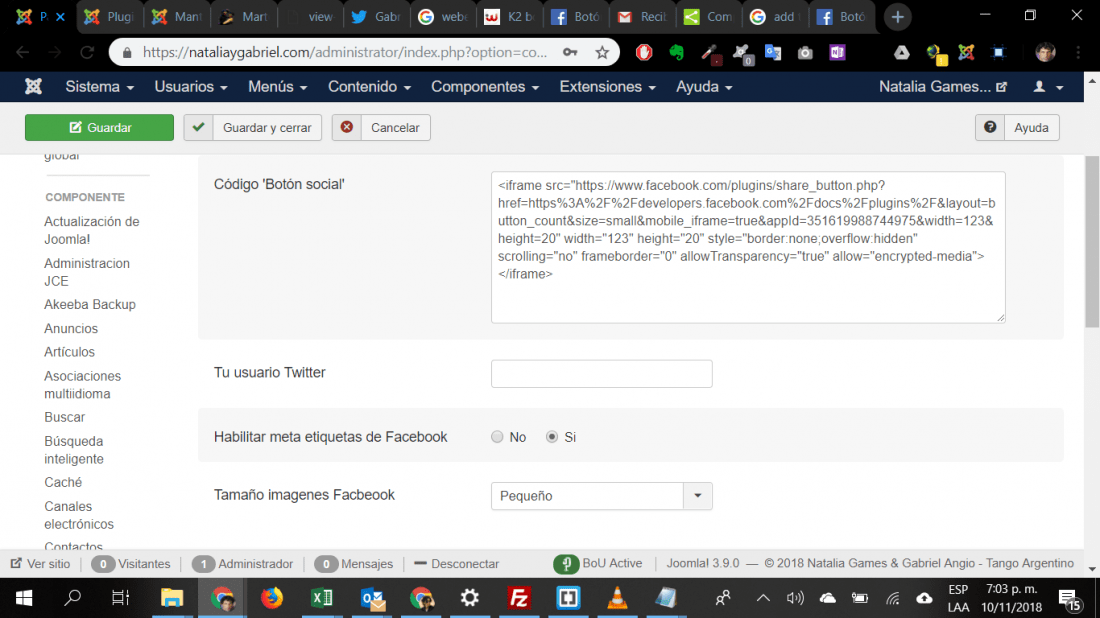The image size is (1100, 618).
Task: Click the camera screenshot extension icon
Action: click(805, 53)
